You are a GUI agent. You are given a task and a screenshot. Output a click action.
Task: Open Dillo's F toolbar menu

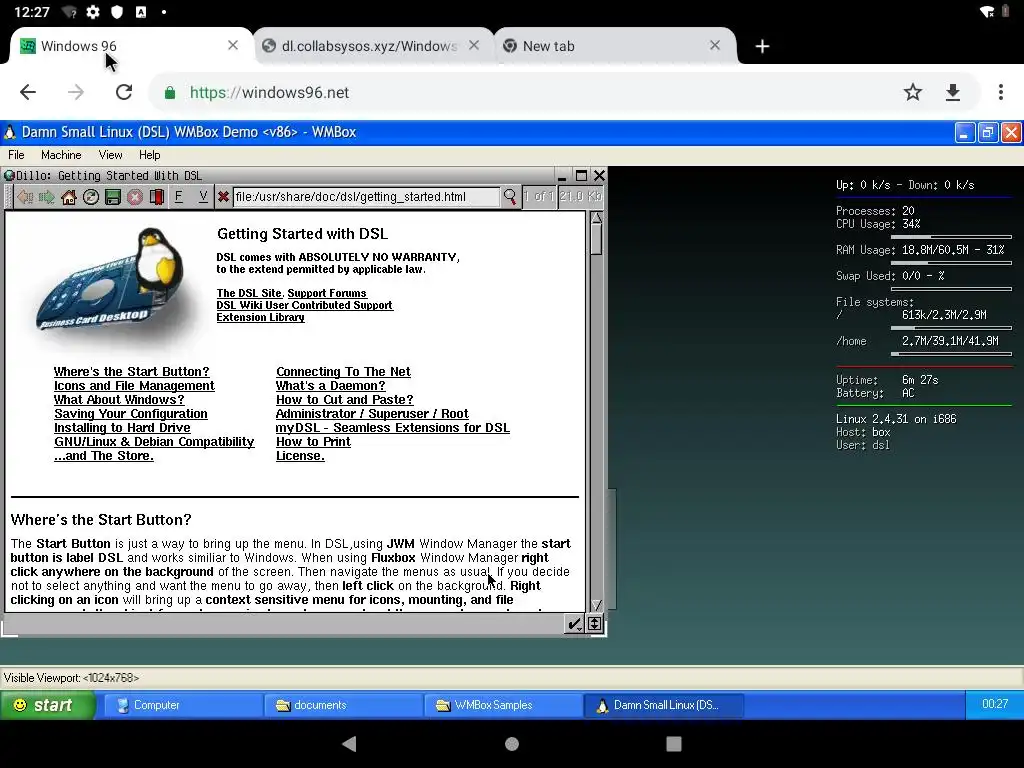point(178,197)
